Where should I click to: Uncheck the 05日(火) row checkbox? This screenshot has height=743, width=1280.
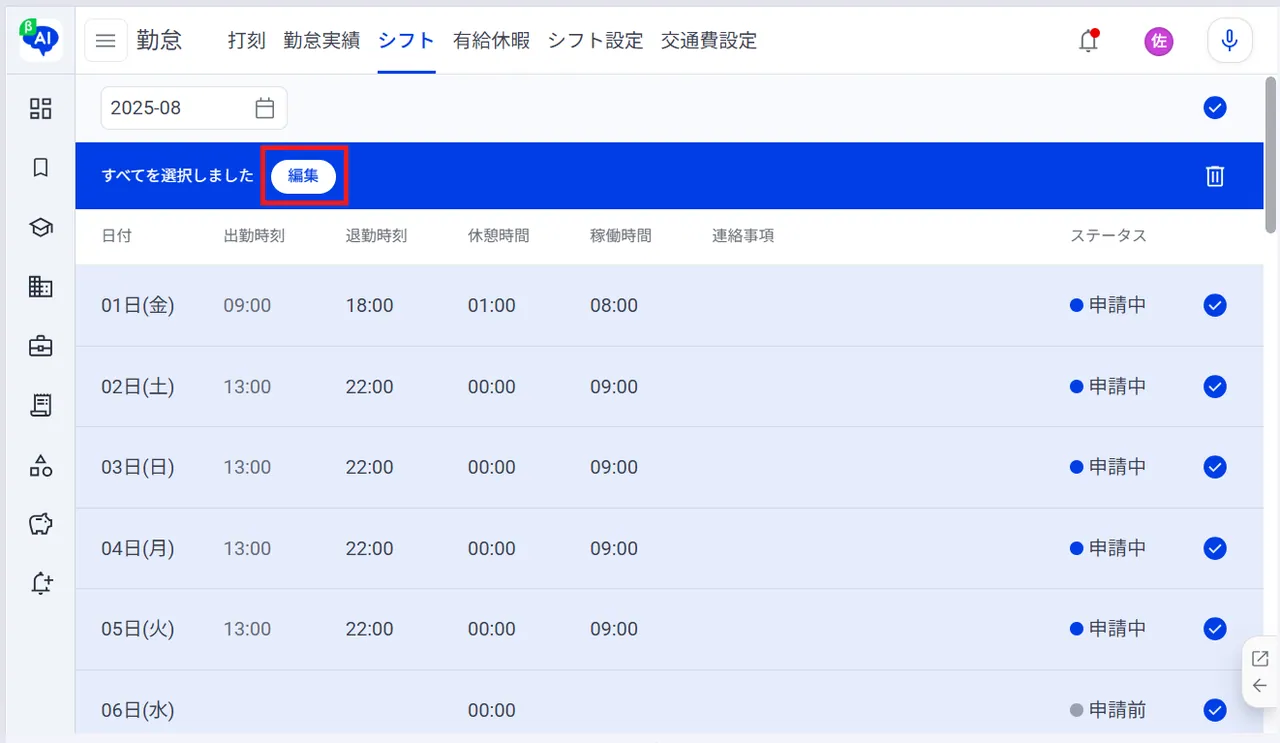pos(1215,629)
